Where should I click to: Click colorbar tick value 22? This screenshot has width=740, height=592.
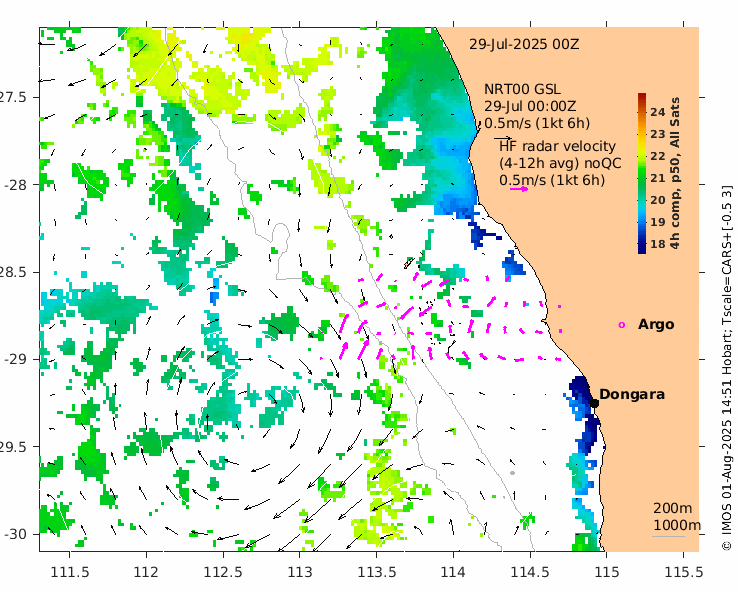click(657, 156)
